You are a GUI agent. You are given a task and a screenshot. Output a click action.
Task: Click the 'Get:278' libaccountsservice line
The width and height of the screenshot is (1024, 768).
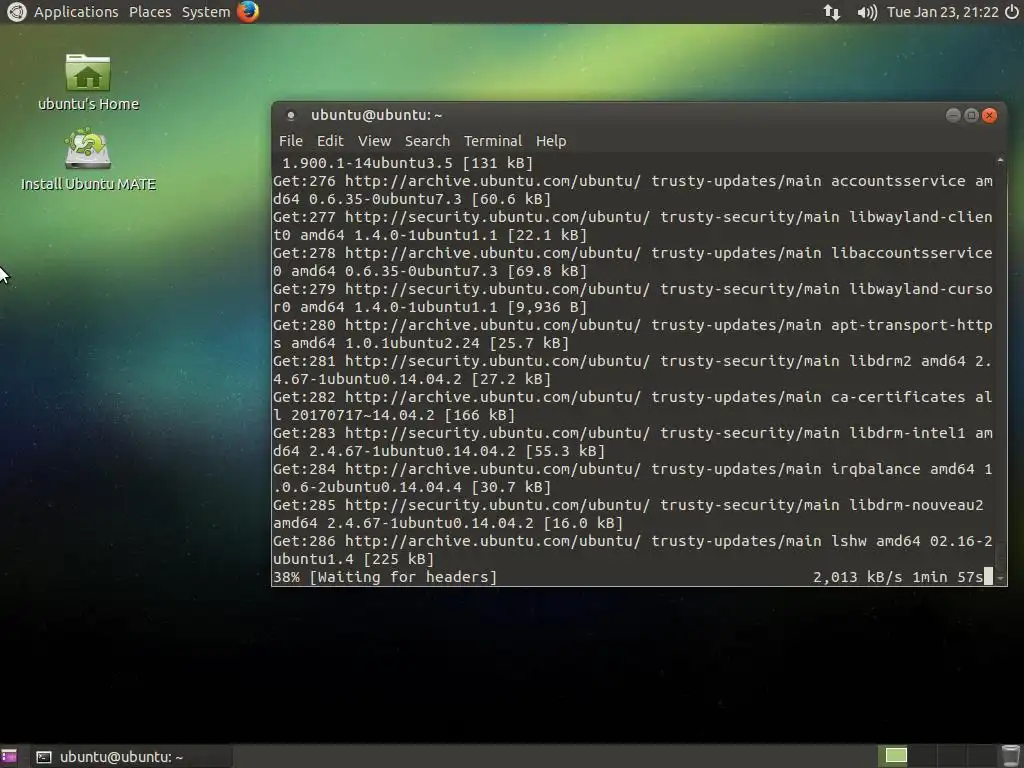coord(633,261)
